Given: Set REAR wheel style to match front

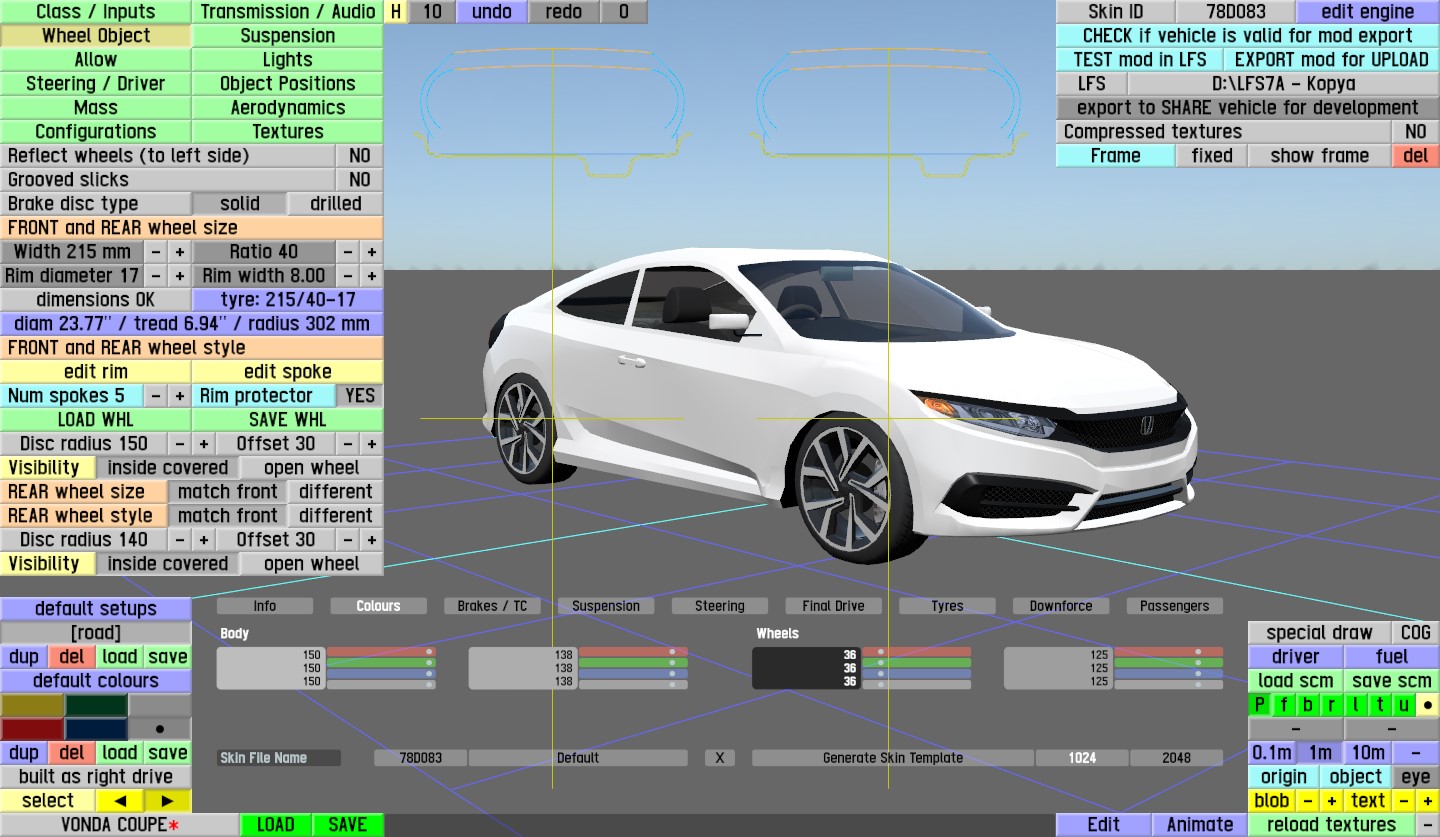Looking at the screenshot, I should (x=228, y=516).
